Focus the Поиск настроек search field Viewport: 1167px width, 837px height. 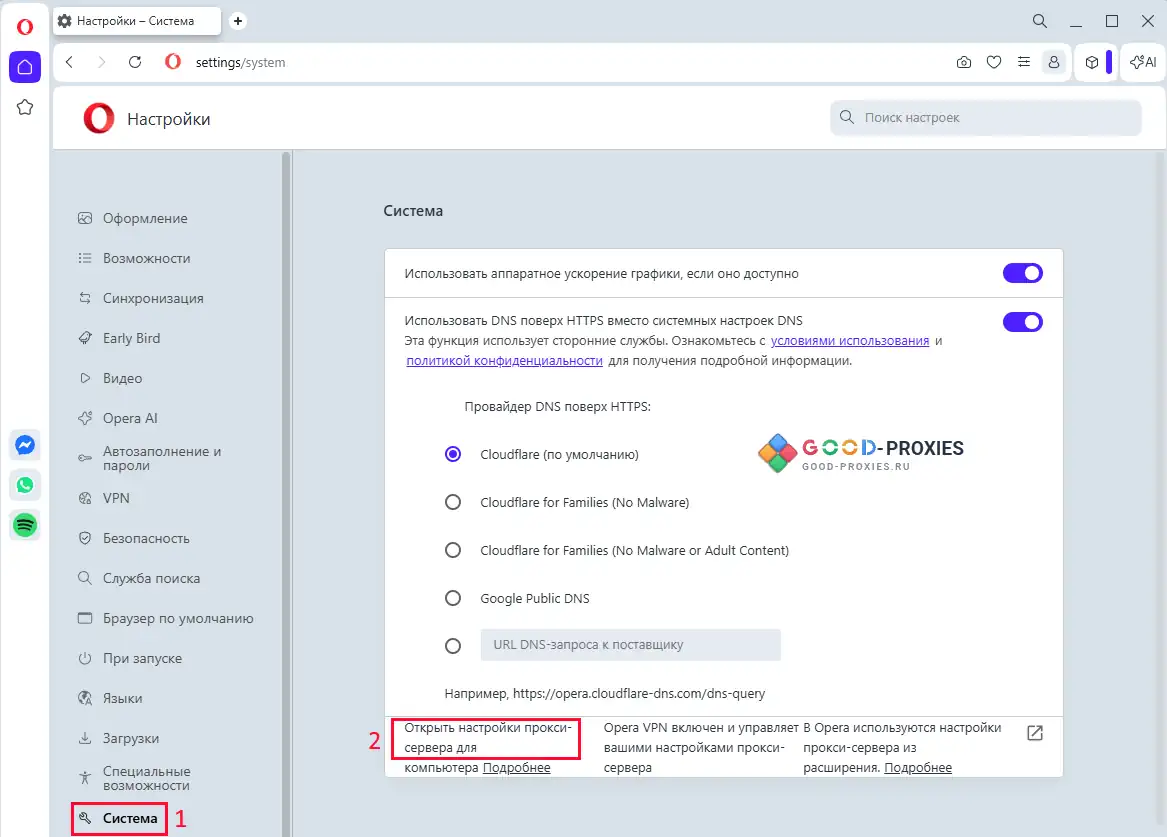tap(985, 118)
